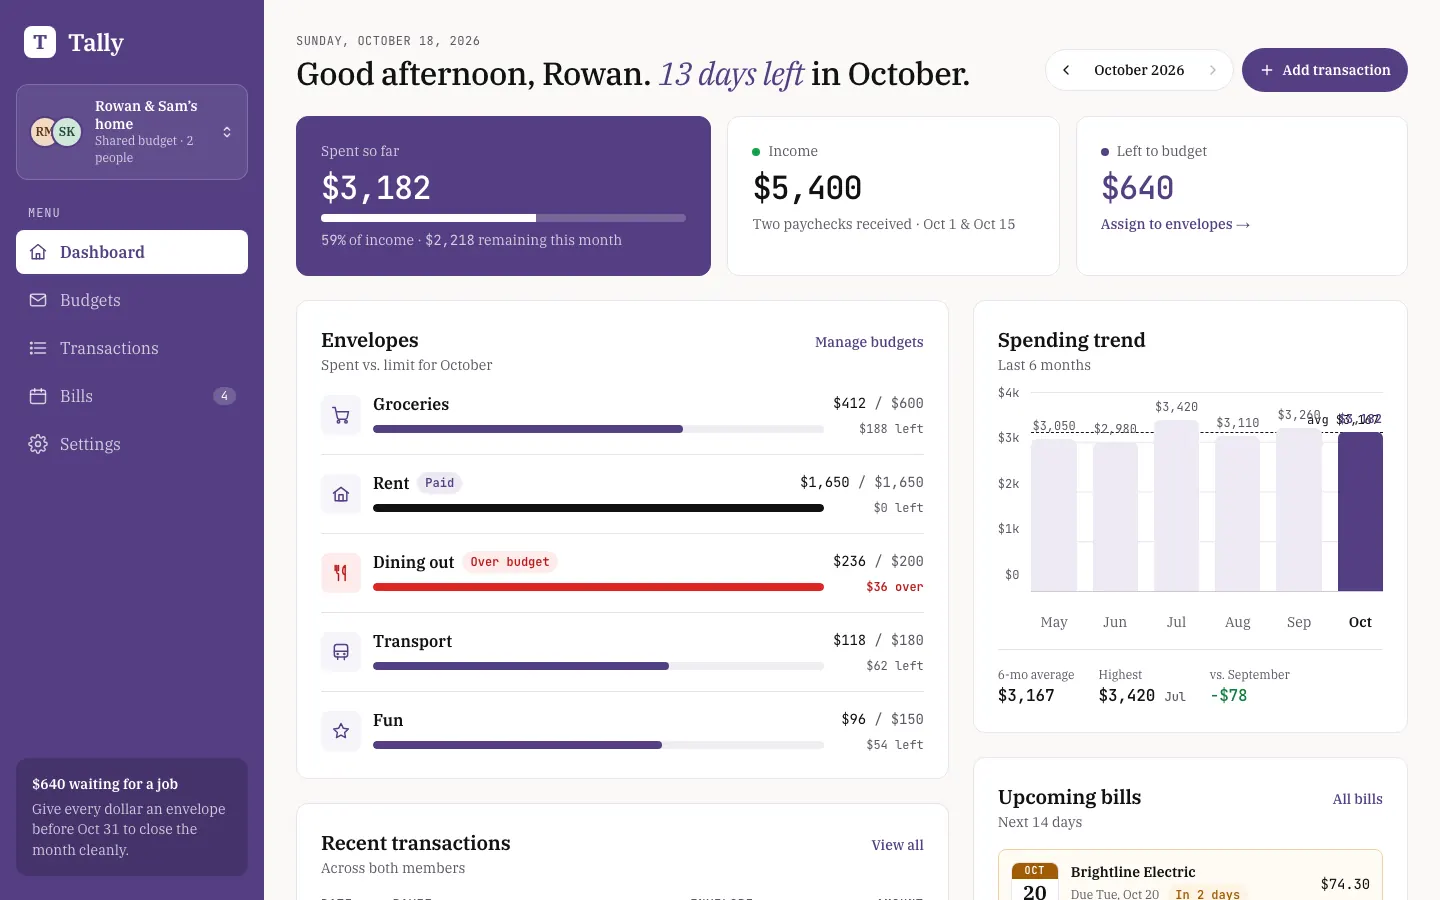Click the Rent house icon

click(341, 494)
